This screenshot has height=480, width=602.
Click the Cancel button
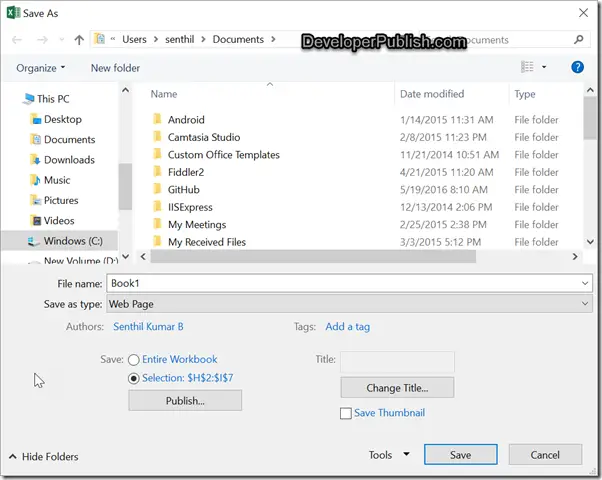click(545, 455)
